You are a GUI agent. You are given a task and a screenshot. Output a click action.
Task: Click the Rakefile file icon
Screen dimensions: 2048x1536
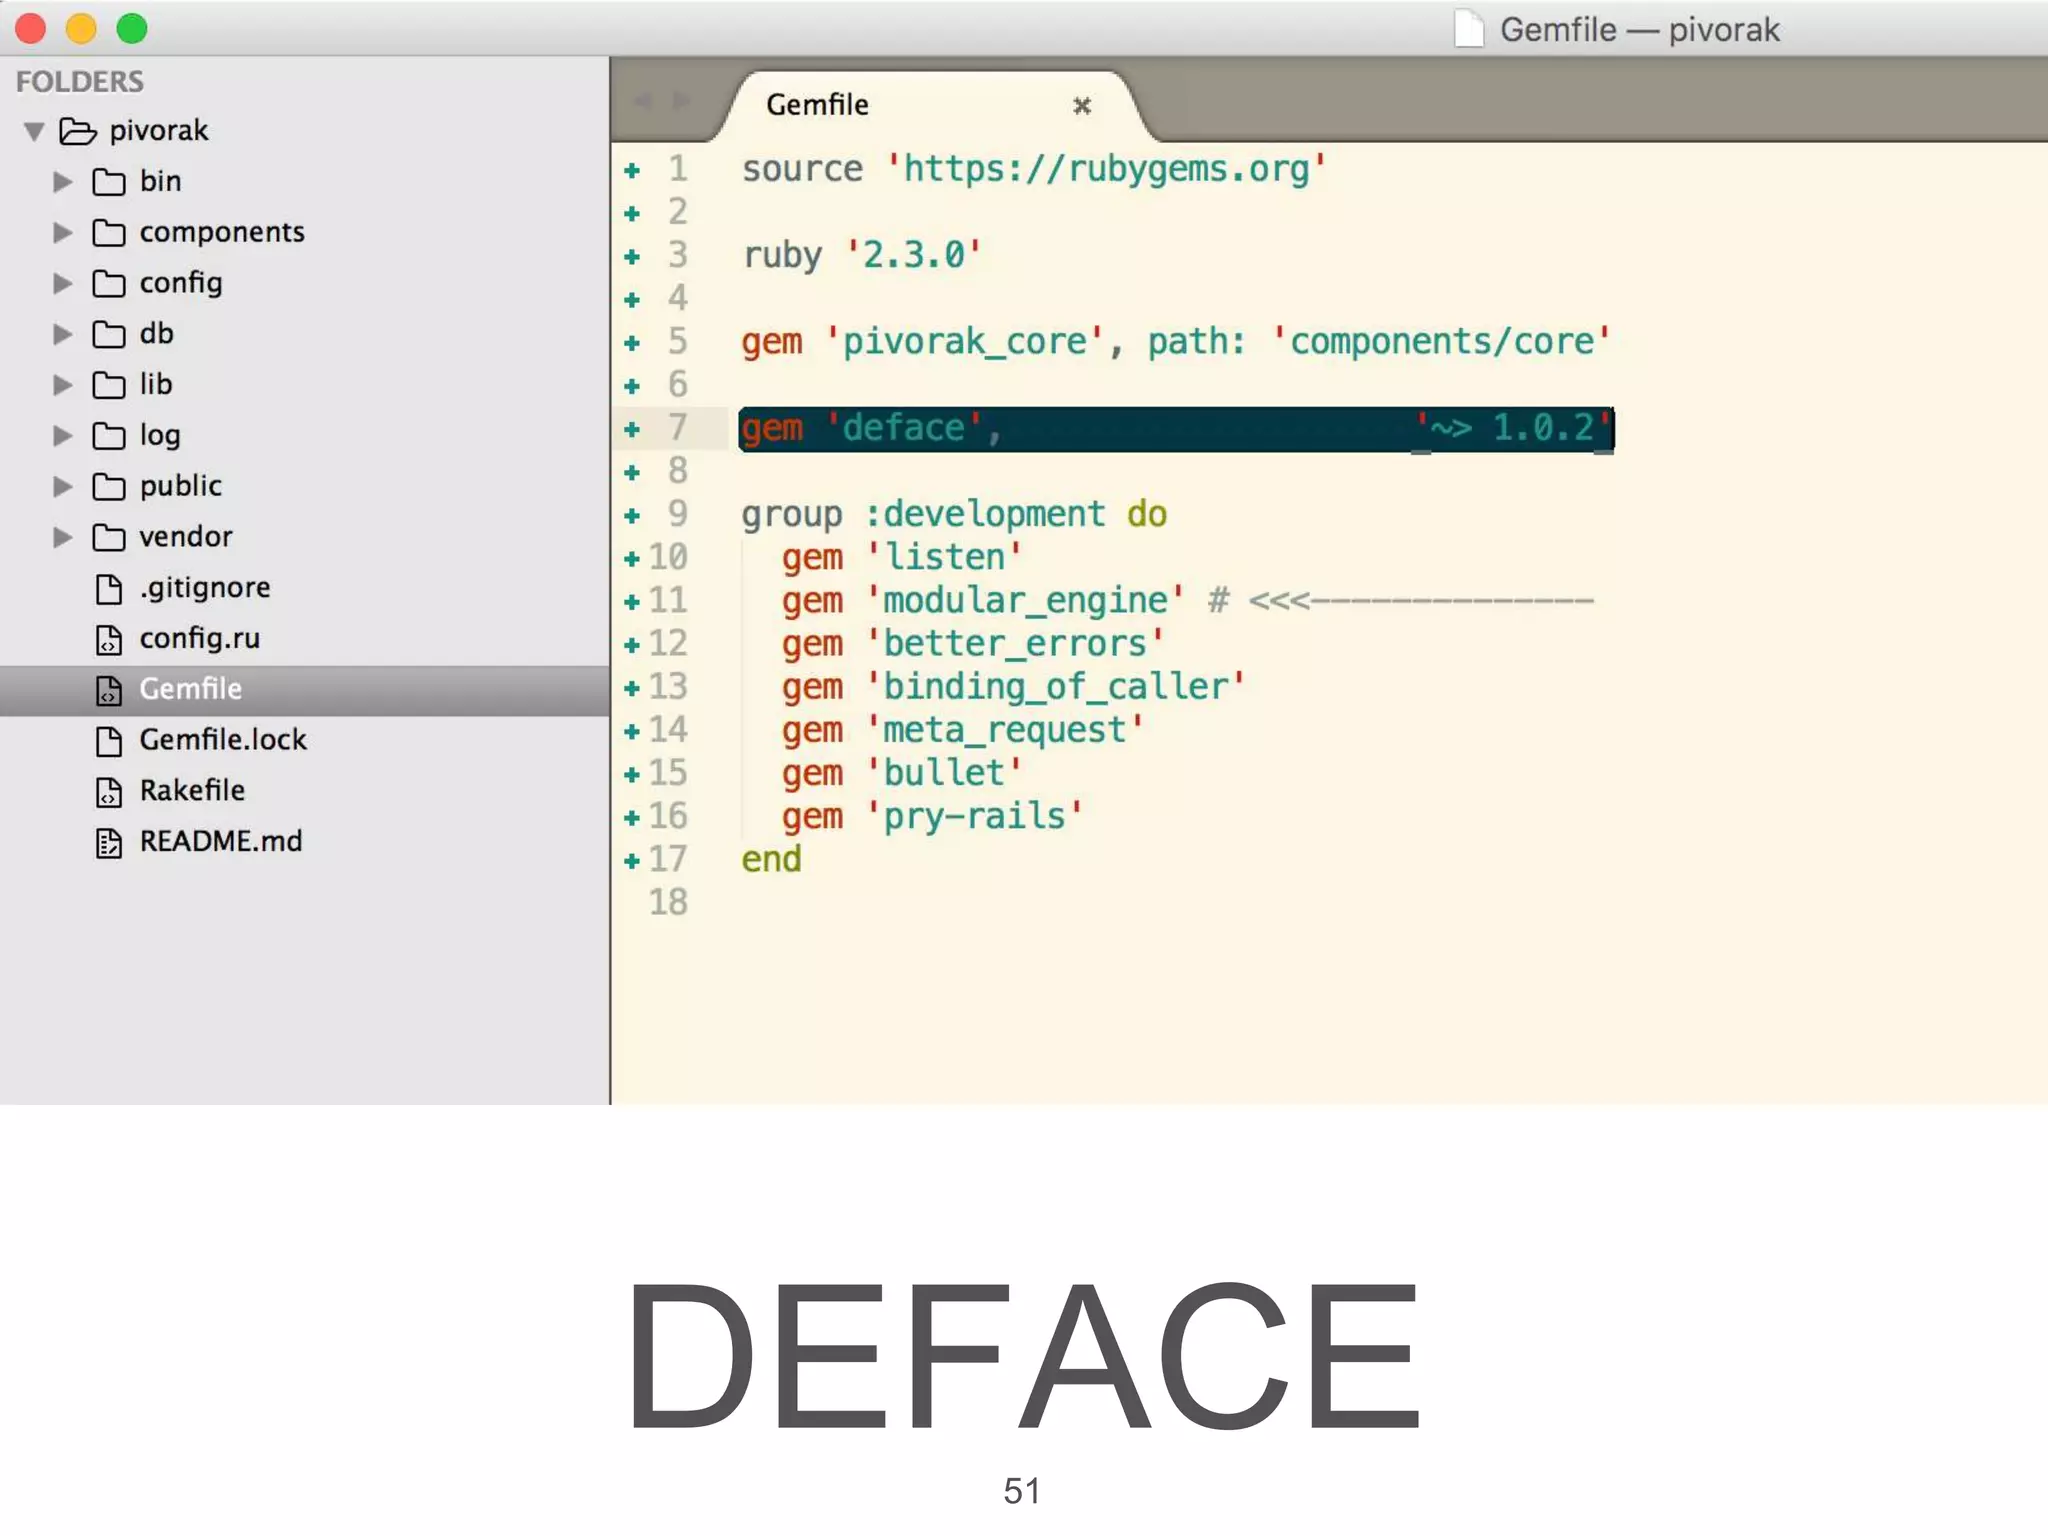[109, 792]
